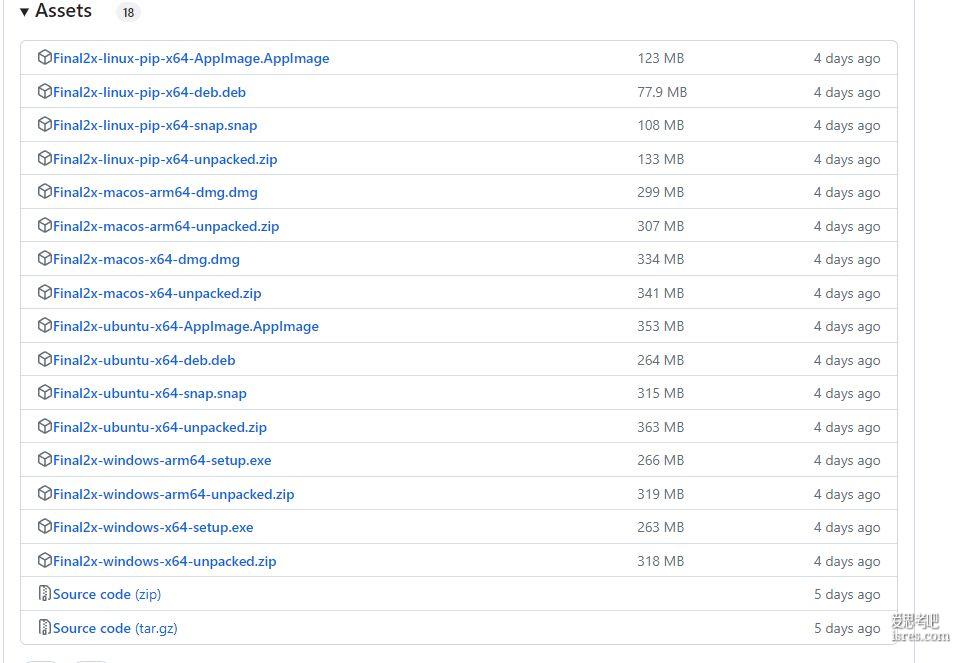Click "4 days ago" in the 299 MB row
The width and height of the screenshot is (974, 663).
[847, 193]
